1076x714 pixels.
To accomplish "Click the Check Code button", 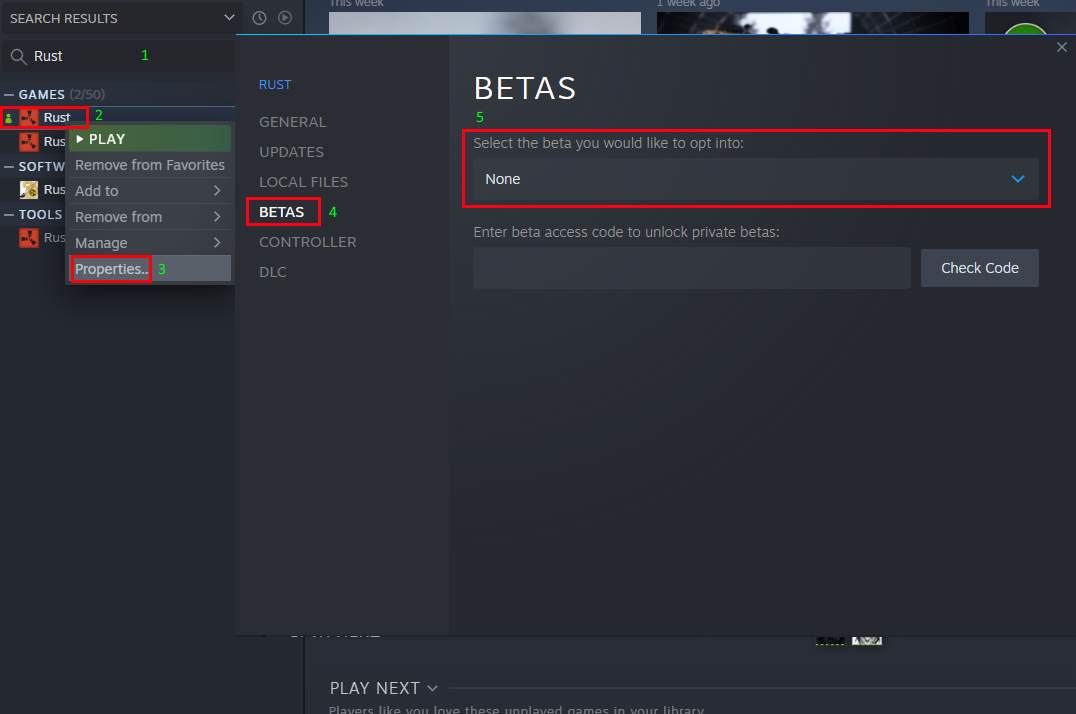I will pos(979,268).
